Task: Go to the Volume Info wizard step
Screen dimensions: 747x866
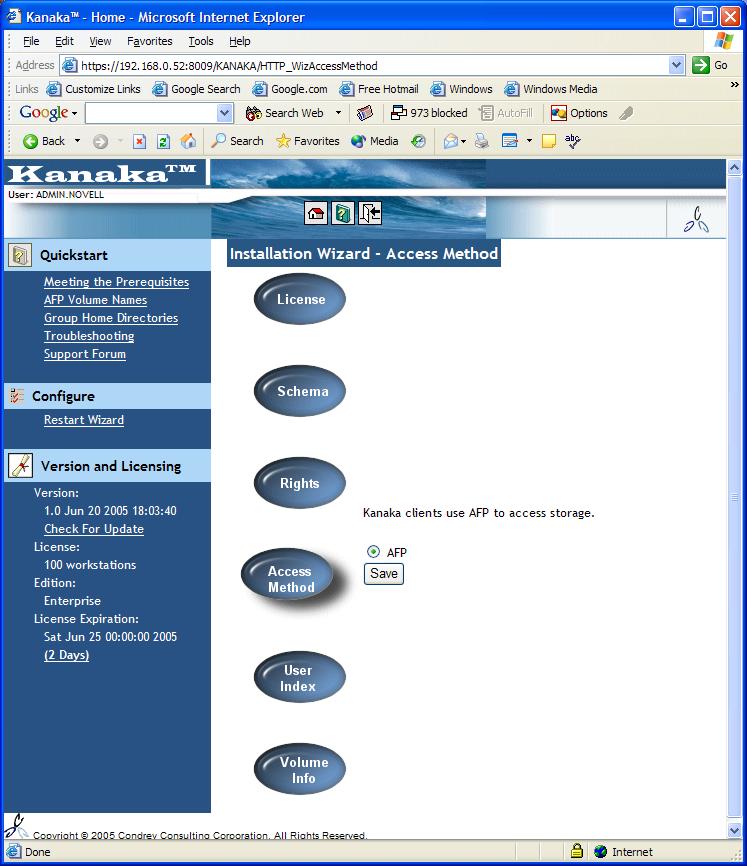Action: pos(300,769)
